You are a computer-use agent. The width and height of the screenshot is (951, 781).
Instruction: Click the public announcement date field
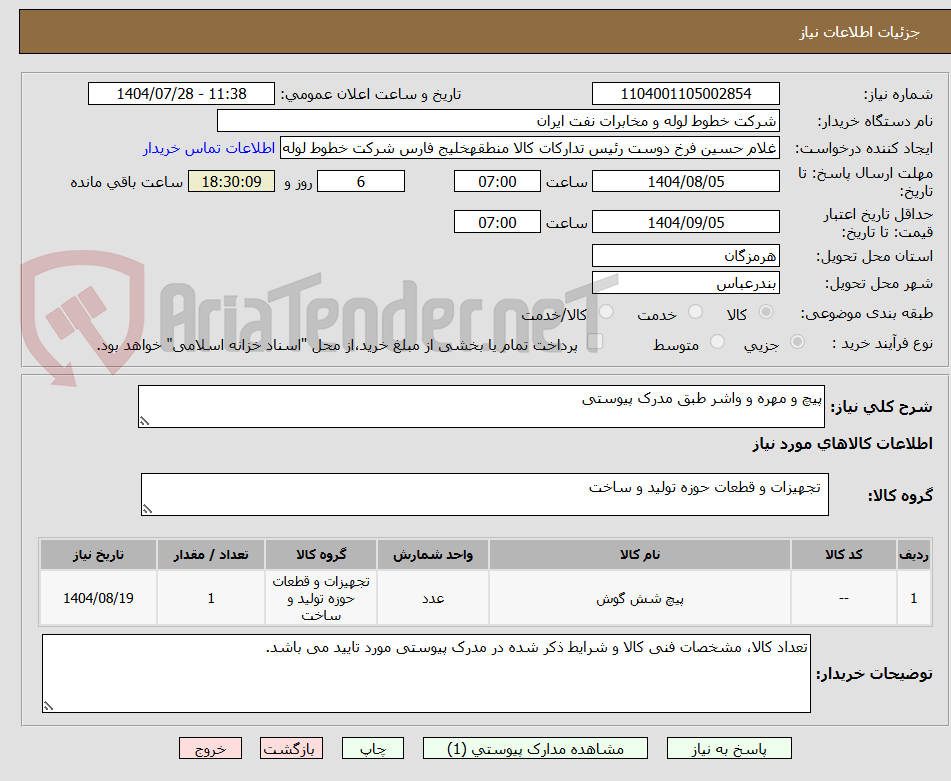coord(183,93)
